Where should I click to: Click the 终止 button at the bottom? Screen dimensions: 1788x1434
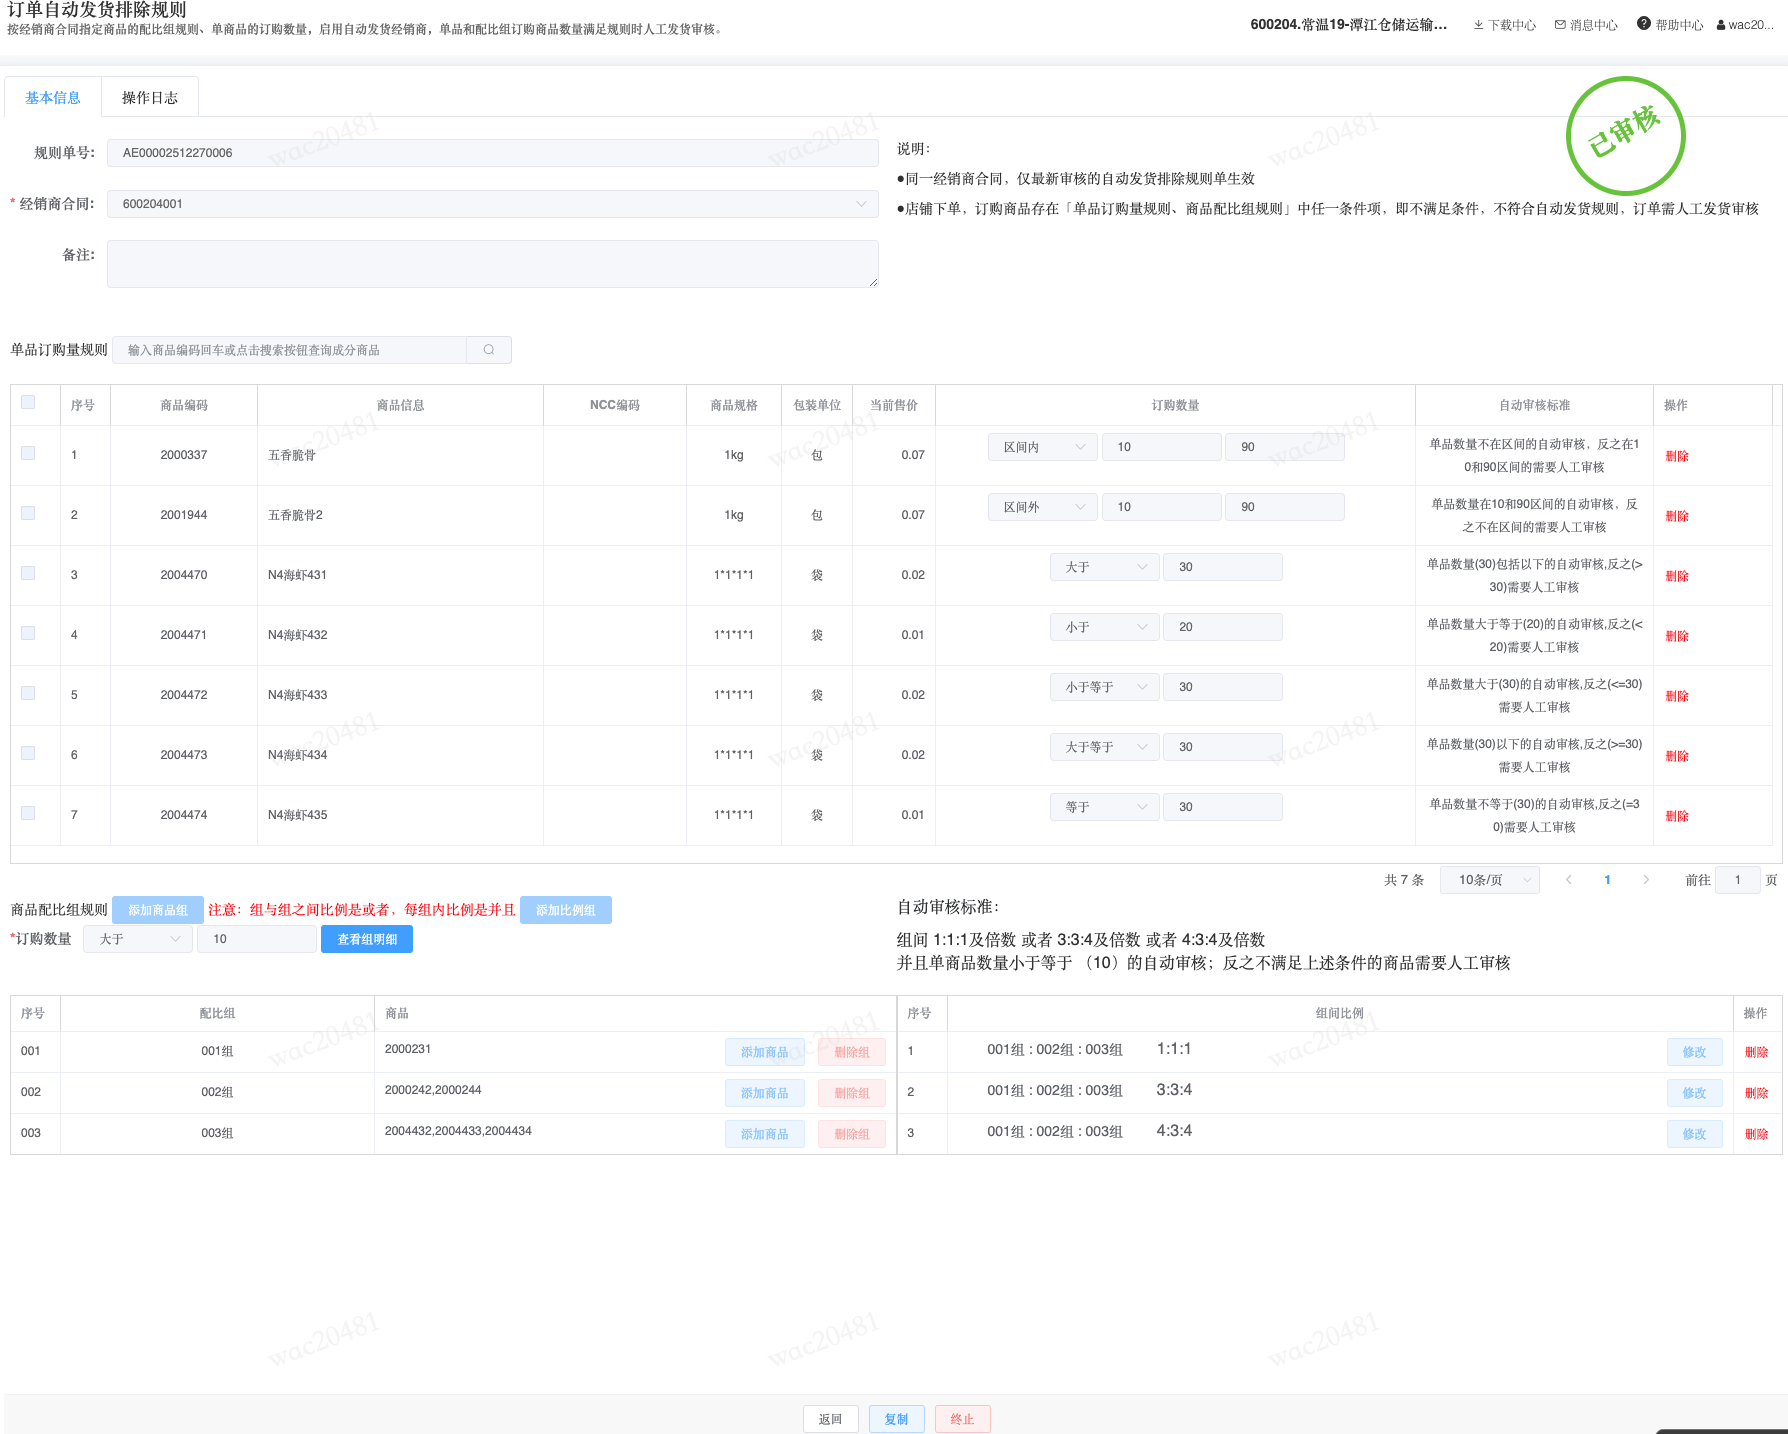tap(962, 1419)
